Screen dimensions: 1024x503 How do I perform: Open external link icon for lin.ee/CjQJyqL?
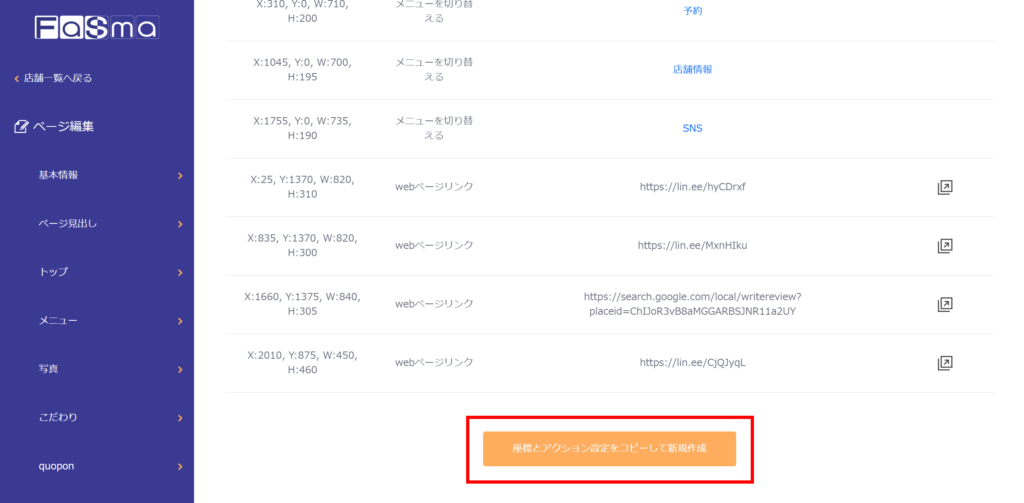tap(944, 363)
